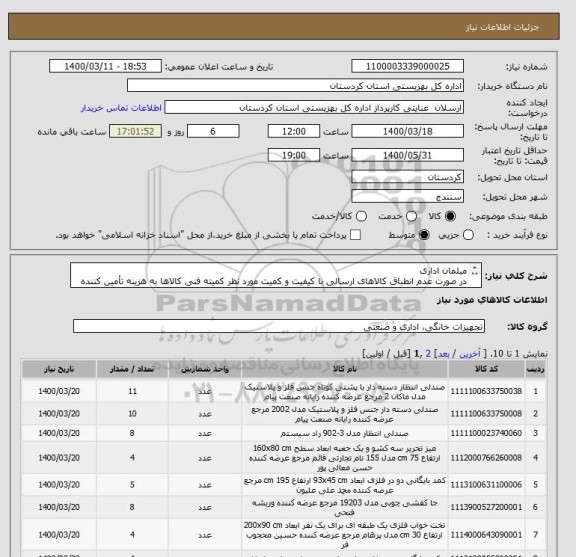Click the delivery province field کردستان
The width and height of the screenshot is (576, 557).
(x=407, y=177)
